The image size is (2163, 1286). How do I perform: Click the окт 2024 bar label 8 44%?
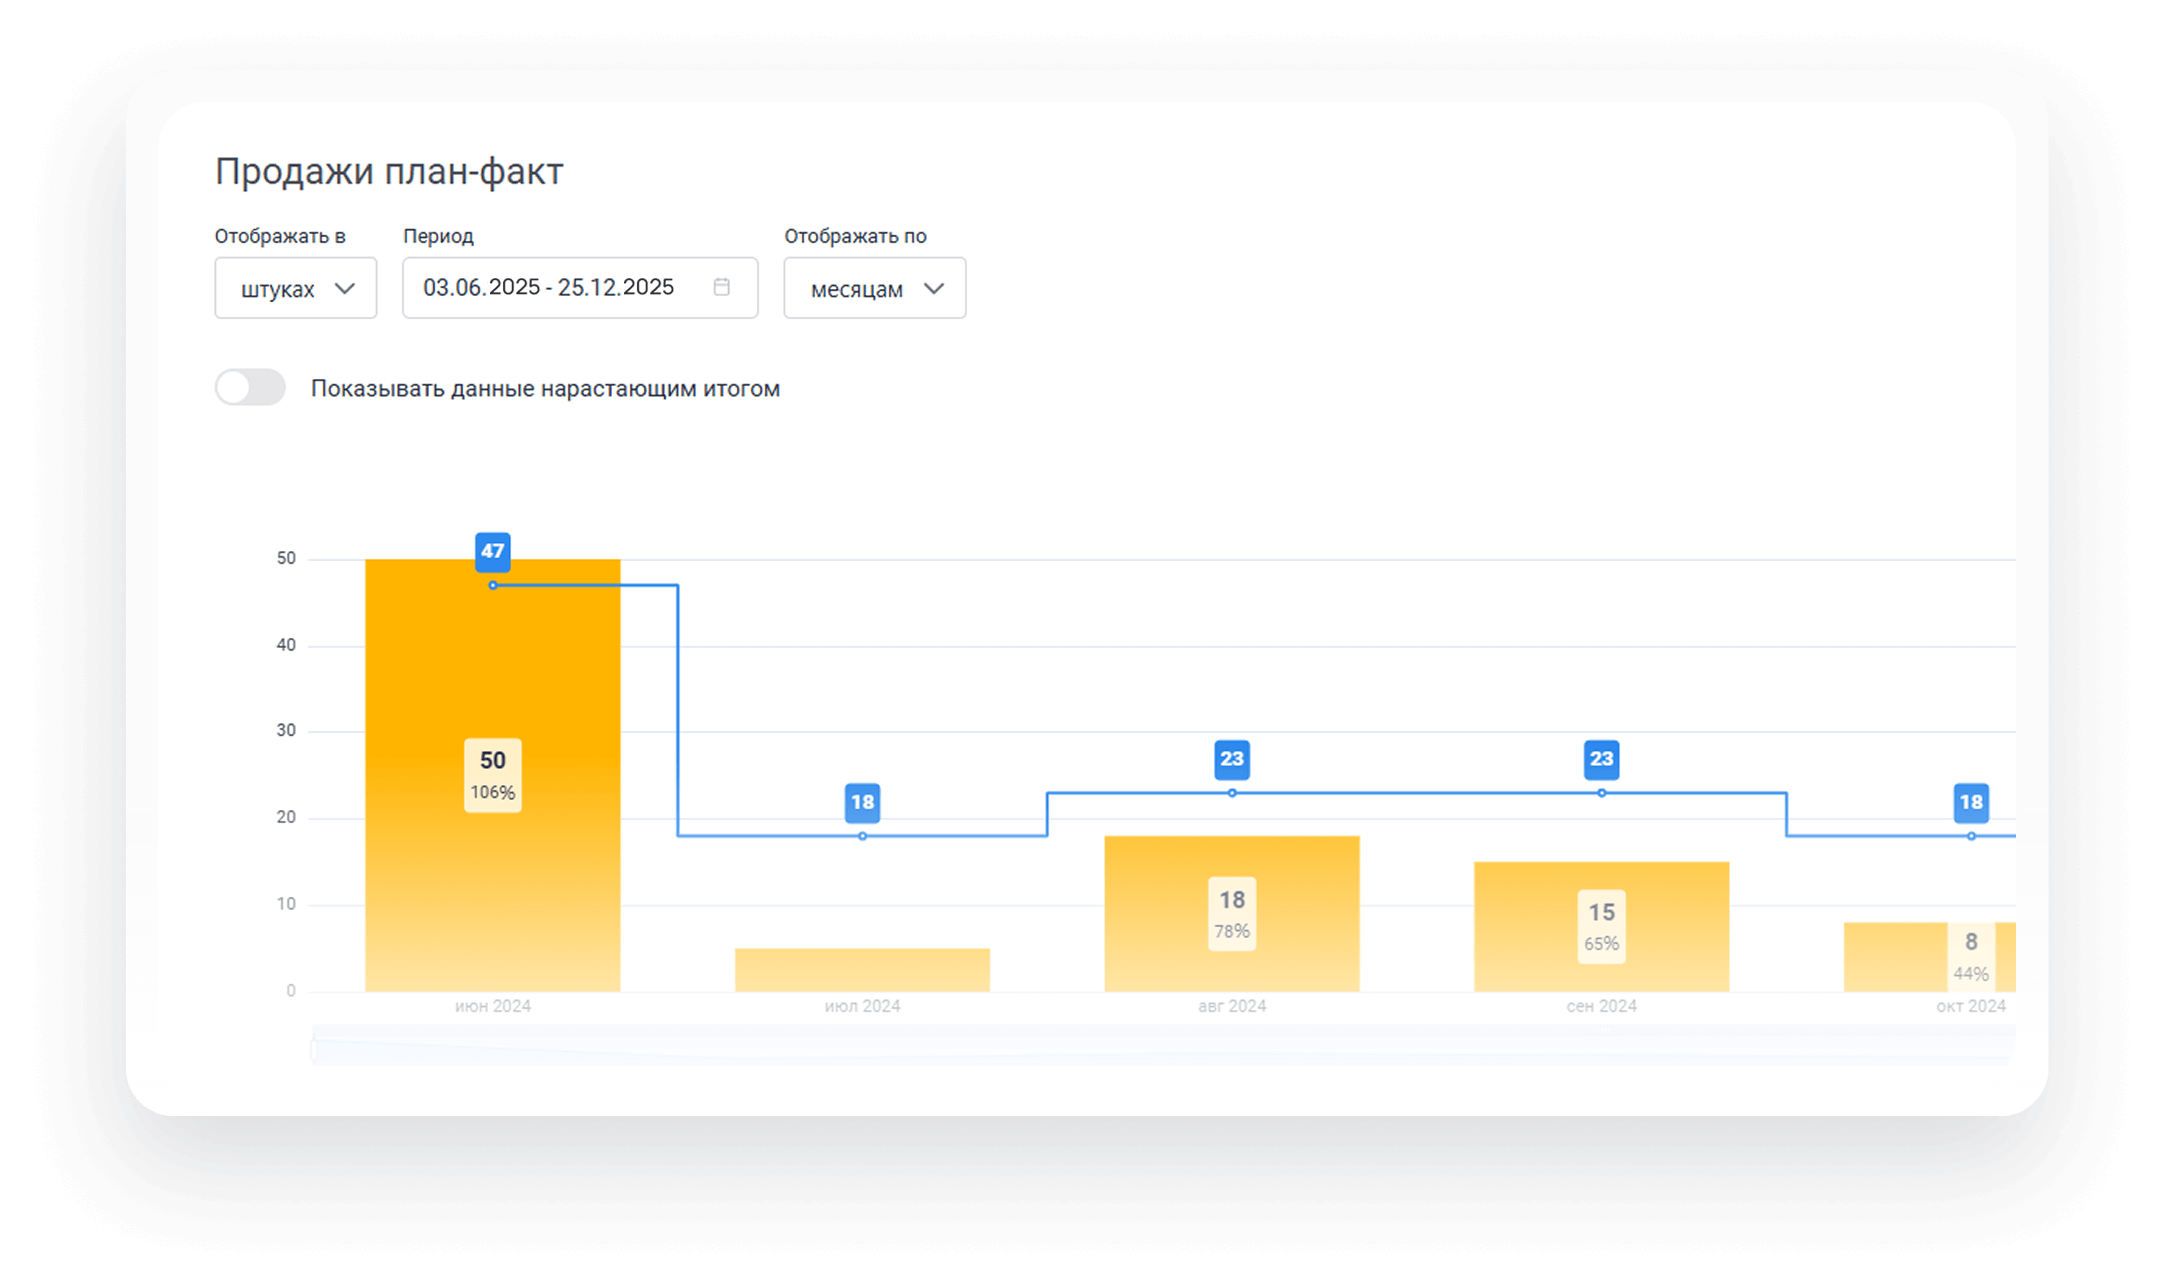tap(1970, 956)
